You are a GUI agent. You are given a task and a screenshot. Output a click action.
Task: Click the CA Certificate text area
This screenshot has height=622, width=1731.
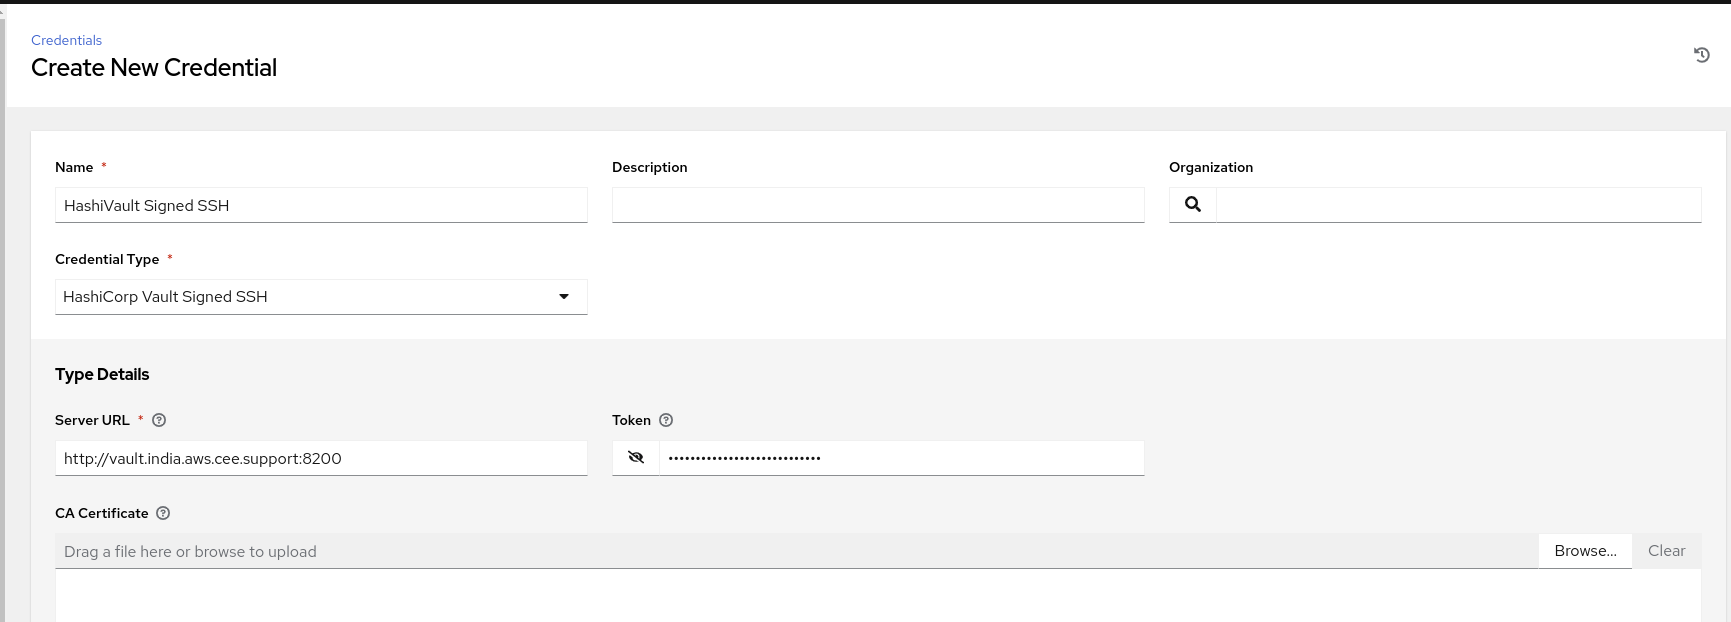pyautogui.click(x=877, y=596)
